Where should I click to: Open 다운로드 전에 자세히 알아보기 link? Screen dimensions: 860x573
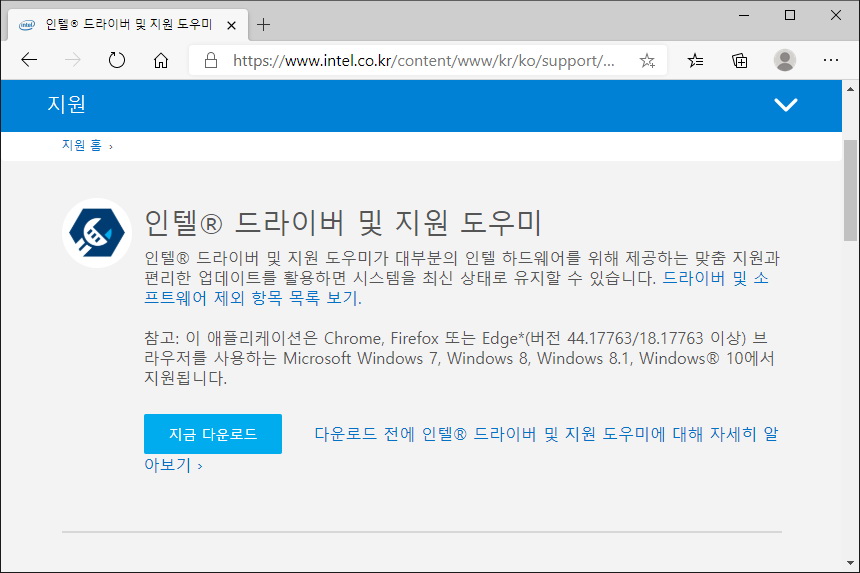[461, 449]
